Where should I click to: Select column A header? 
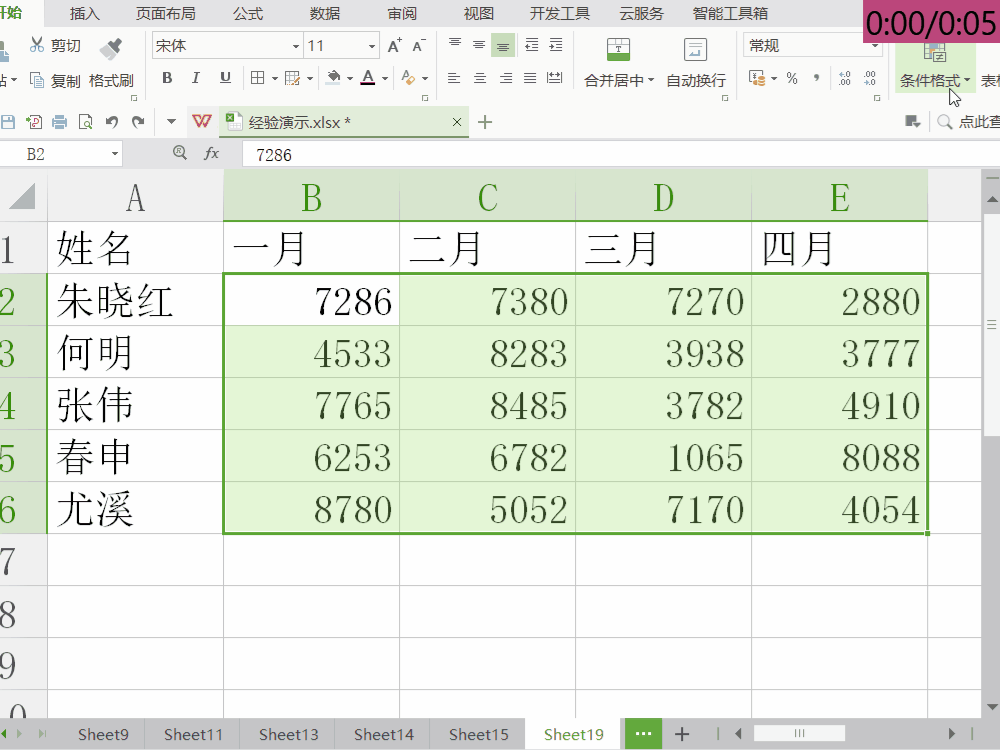pyautogui.click(x=135, y=196)
